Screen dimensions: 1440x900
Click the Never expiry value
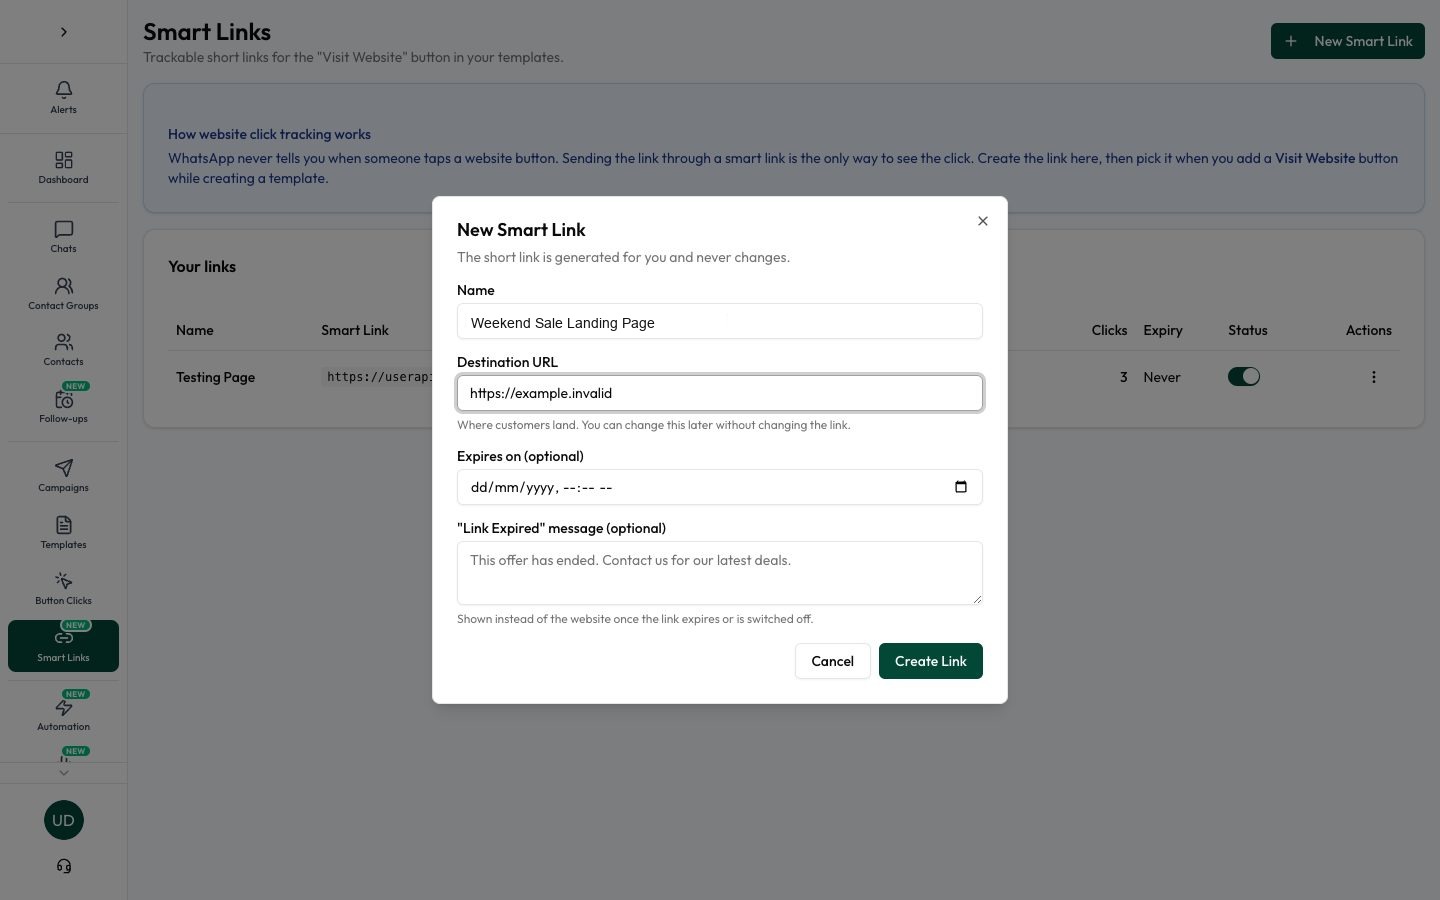[1162, 377]
